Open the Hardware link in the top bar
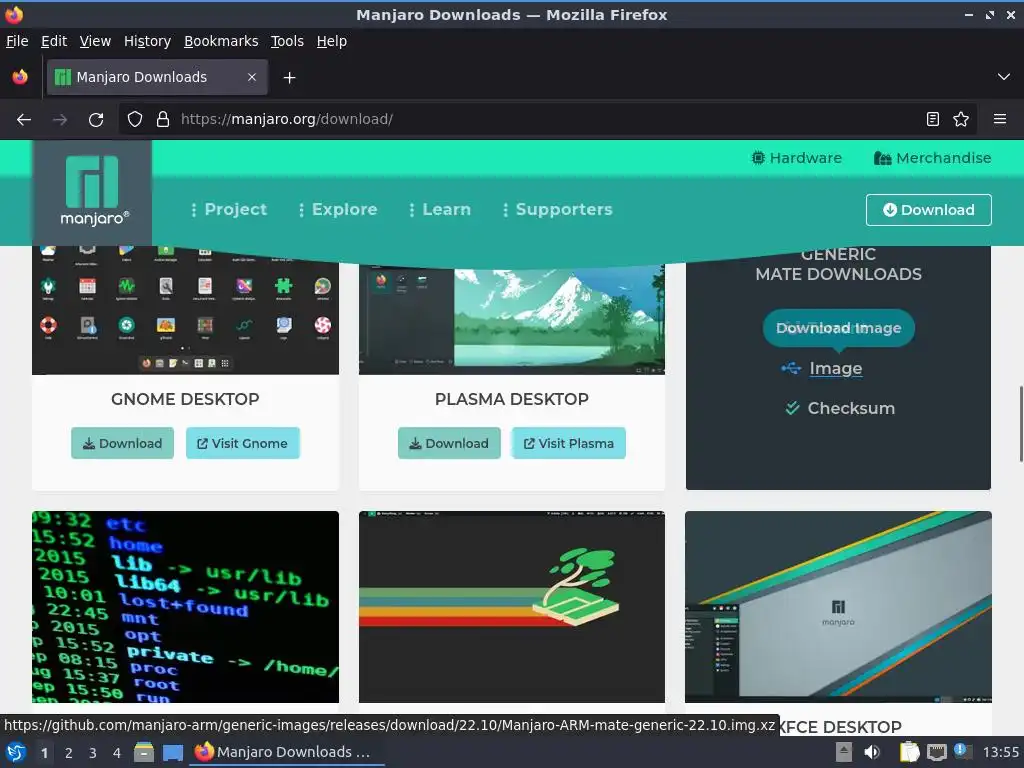1024x768 pixels. tap(797, 158)
